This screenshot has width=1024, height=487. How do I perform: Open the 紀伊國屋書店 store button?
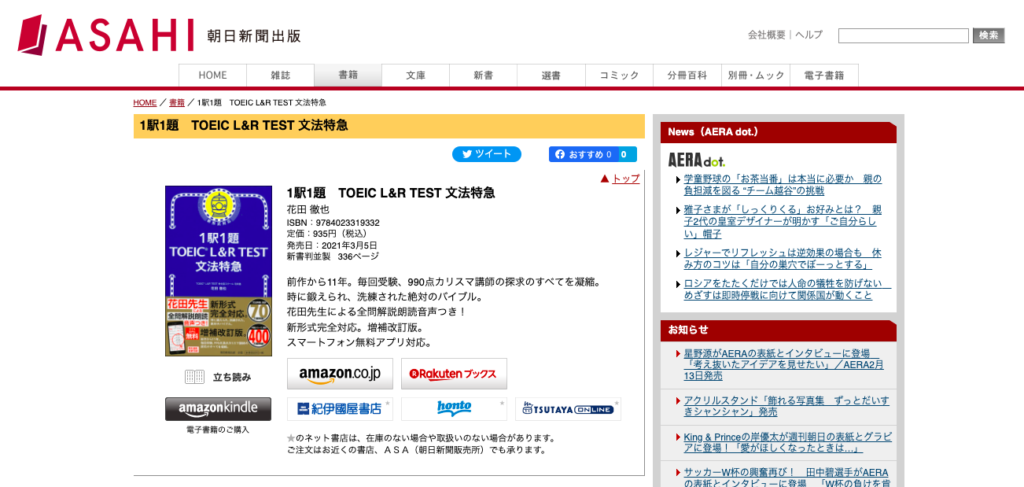click(340, 409)
